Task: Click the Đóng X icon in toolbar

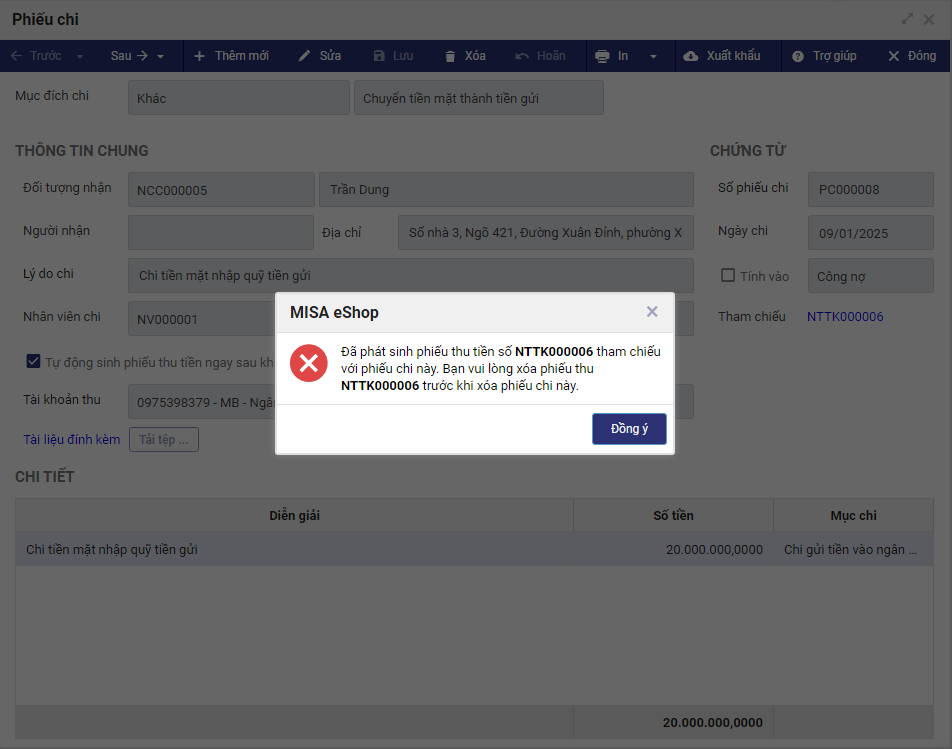Action: click(893, 56)
